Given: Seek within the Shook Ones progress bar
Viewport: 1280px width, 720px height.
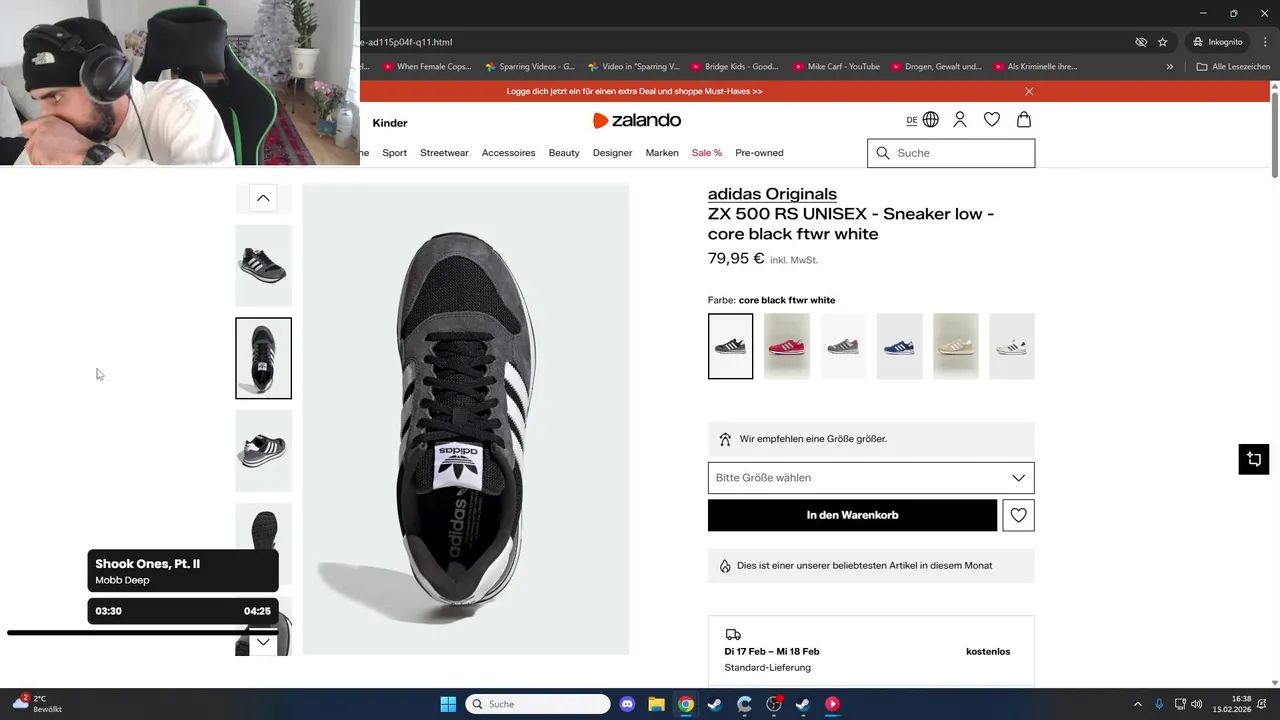Looking at the screenshot, I should point(143,633).
